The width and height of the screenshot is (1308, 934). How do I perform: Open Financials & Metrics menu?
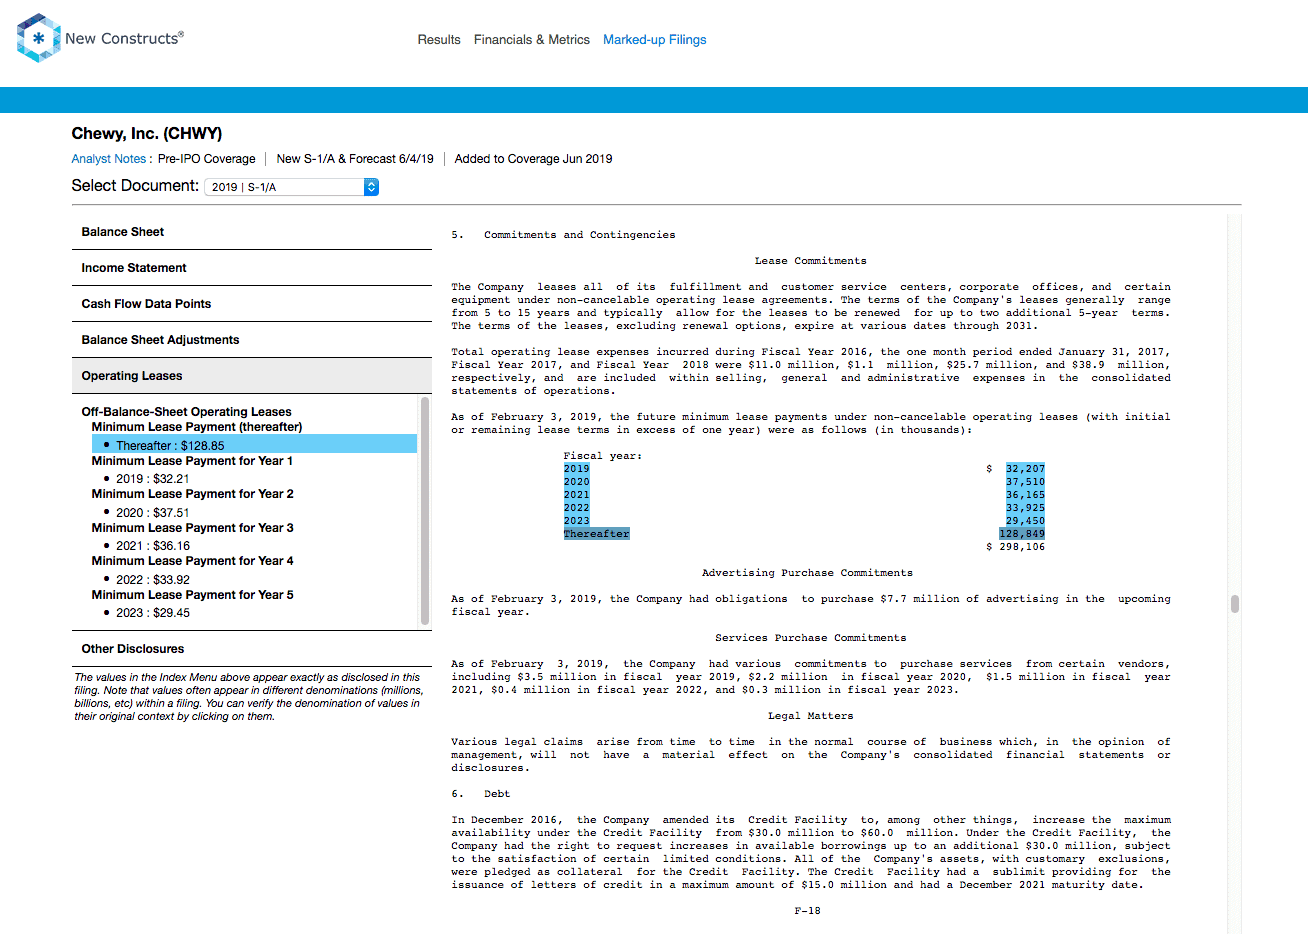pyautogui.click(x=532, y=40)
